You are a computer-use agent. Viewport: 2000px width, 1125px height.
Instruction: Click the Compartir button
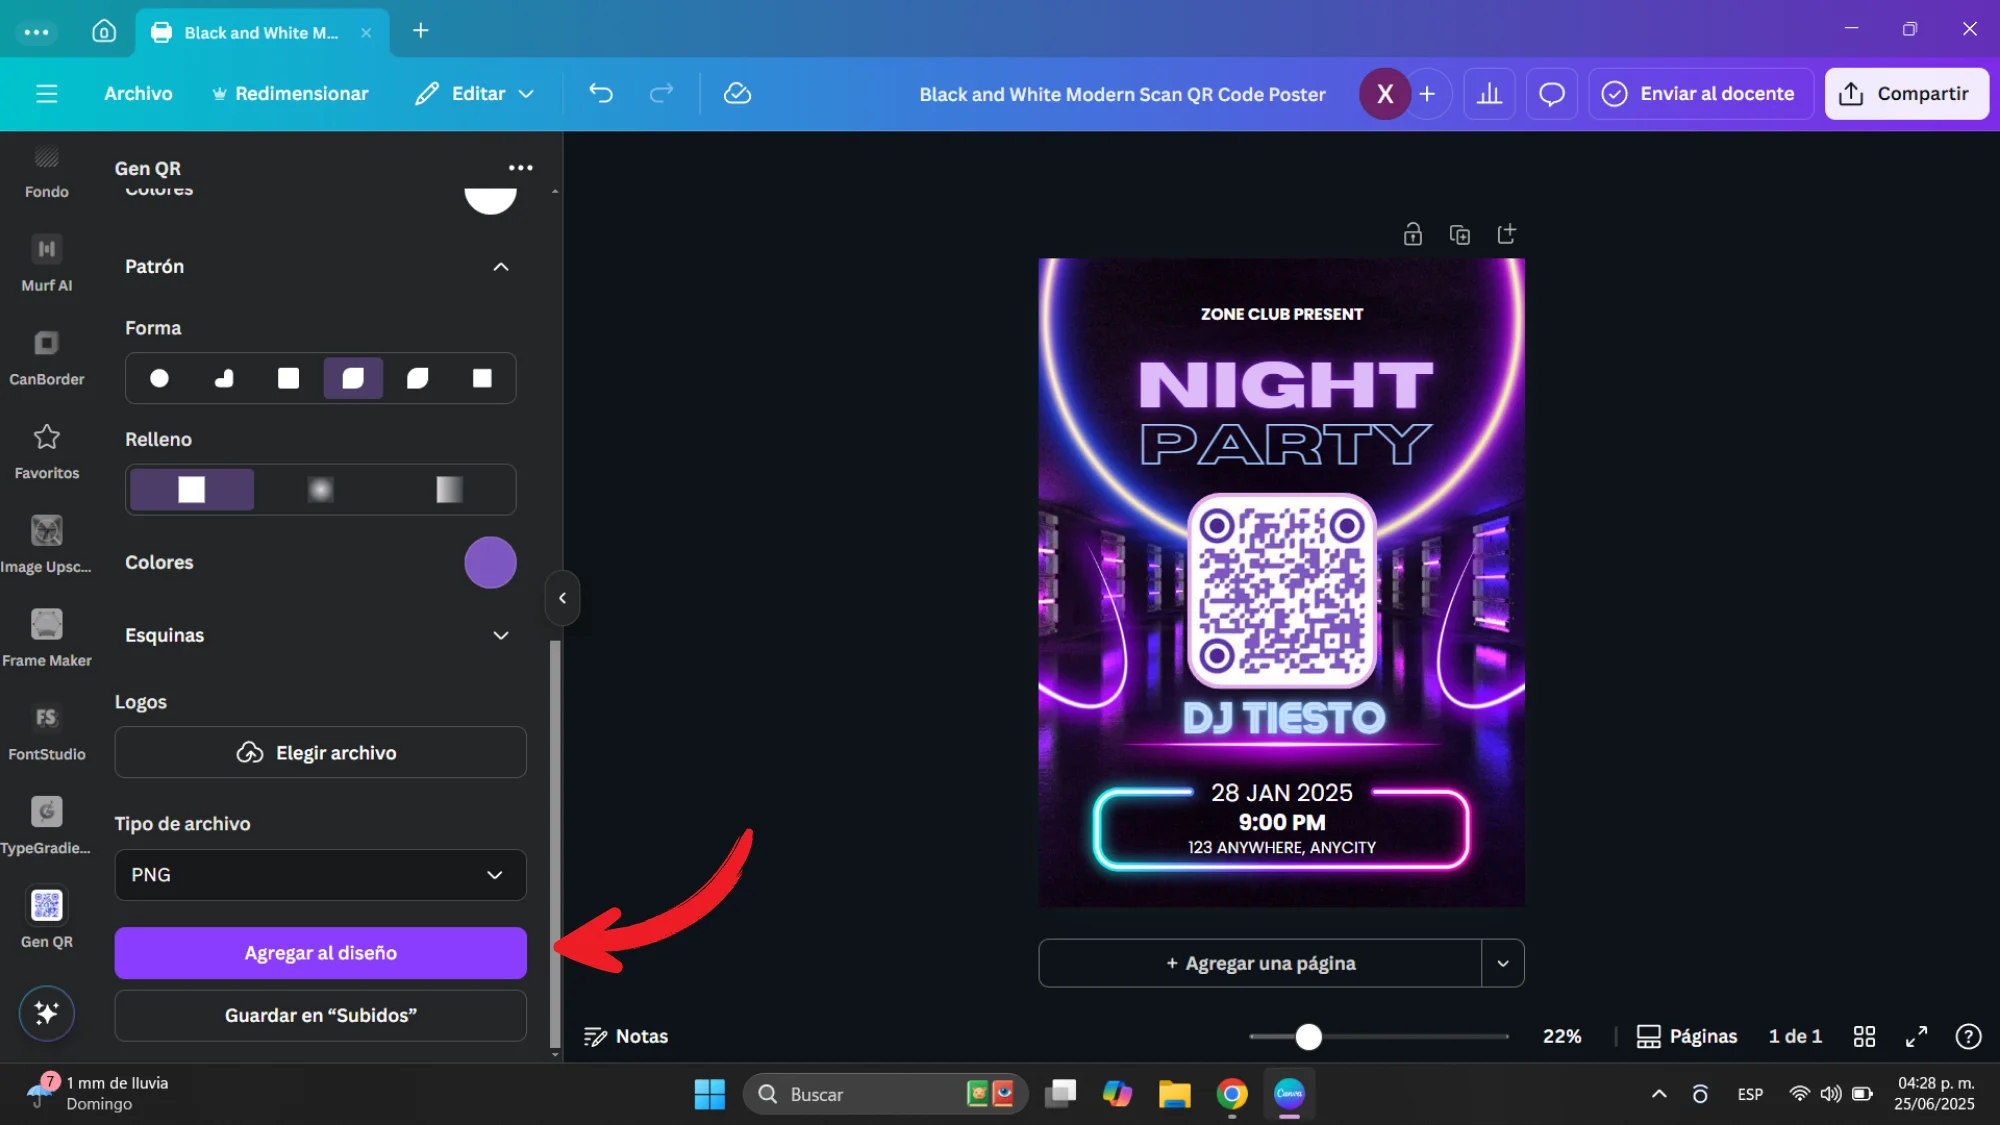coord(1906,93)
